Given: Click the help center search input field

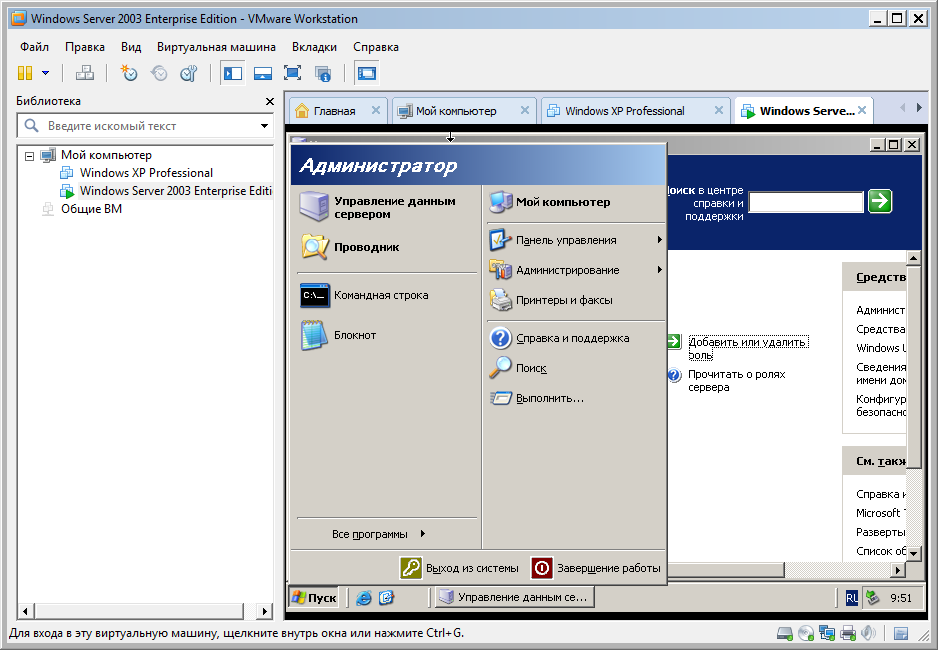Looking at the screenshot, I should [x=806, y=202].
